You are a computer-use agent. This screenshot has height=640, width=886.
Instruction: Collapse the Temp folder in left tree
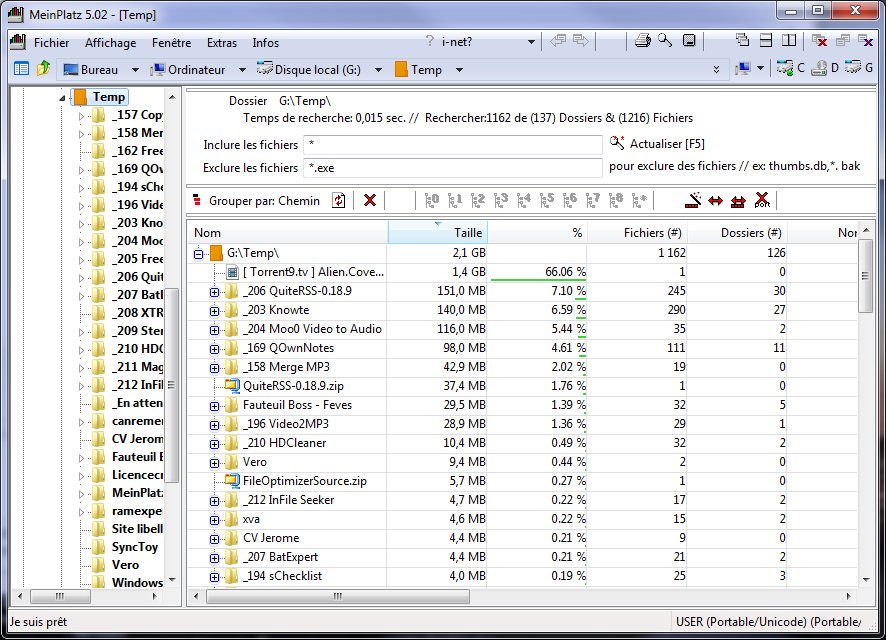point(62,98)
